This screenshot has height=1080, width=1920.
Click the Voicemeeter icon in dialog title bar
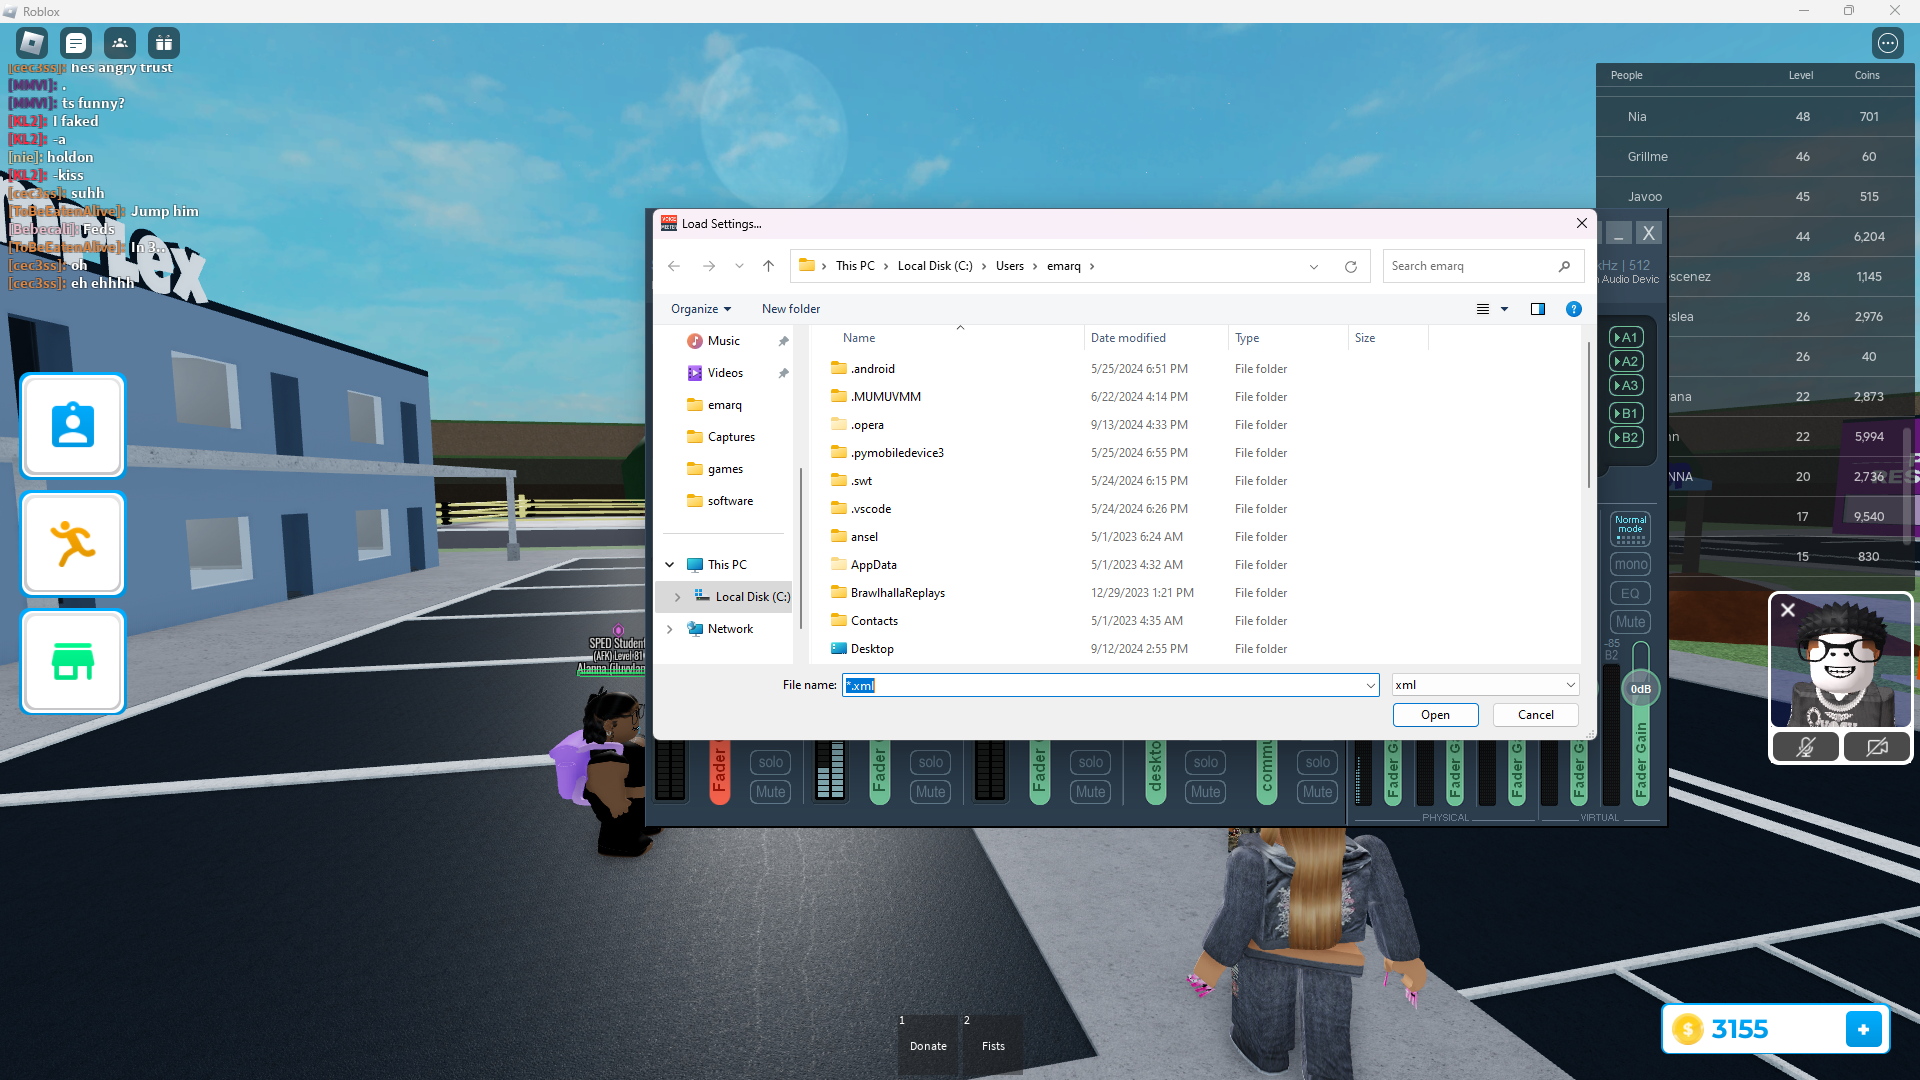pyautogui.click(x=669, y=223)
